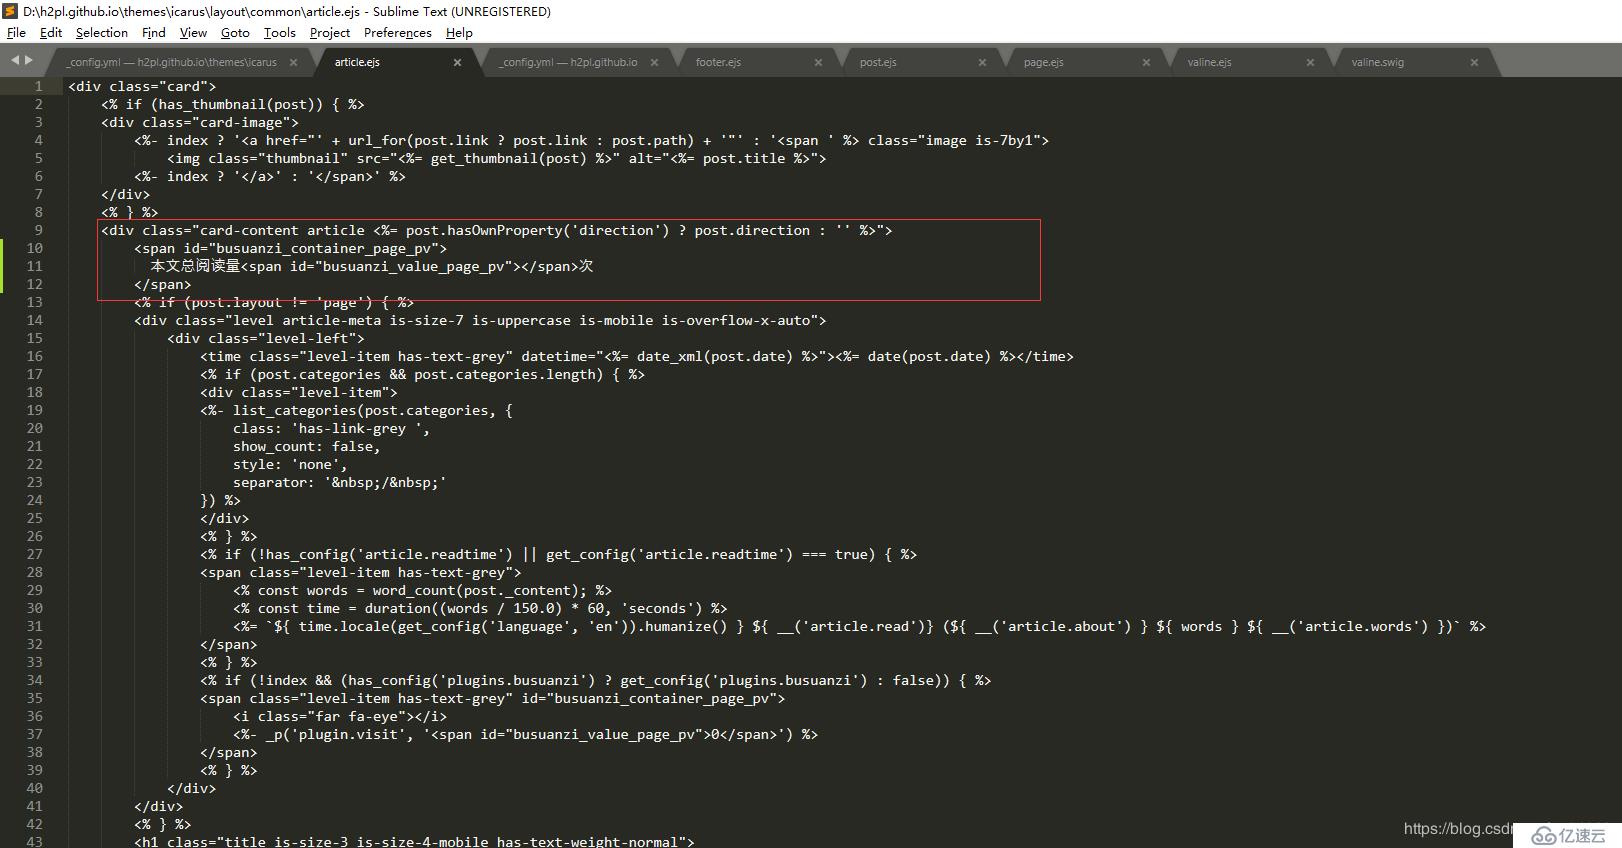Click line number 9 in the gutter
Screen dimensions: 1622x848
(x=38, y=230)
